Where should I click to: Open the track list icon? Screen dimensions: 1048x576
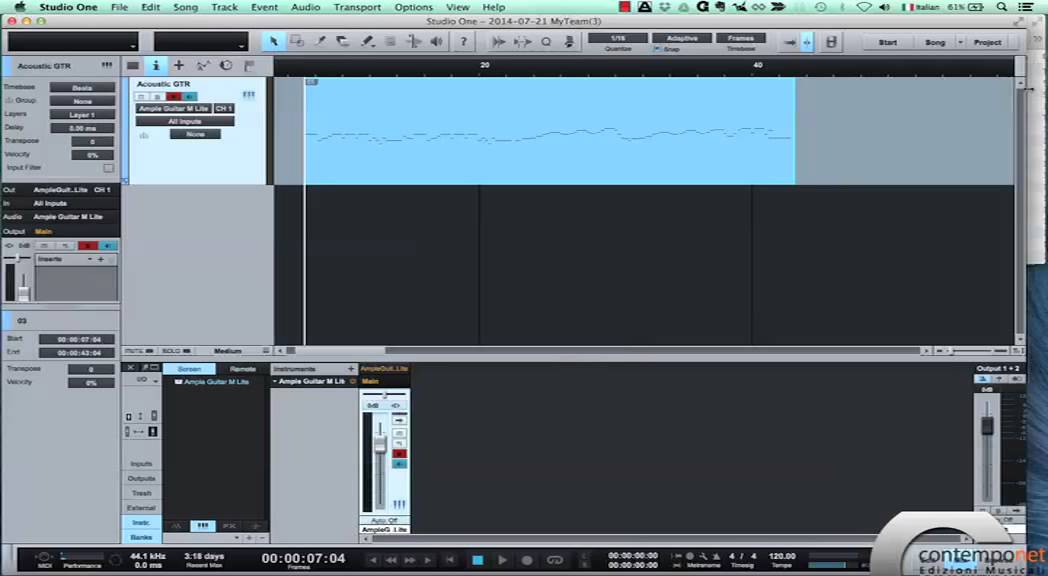[133, 65]
